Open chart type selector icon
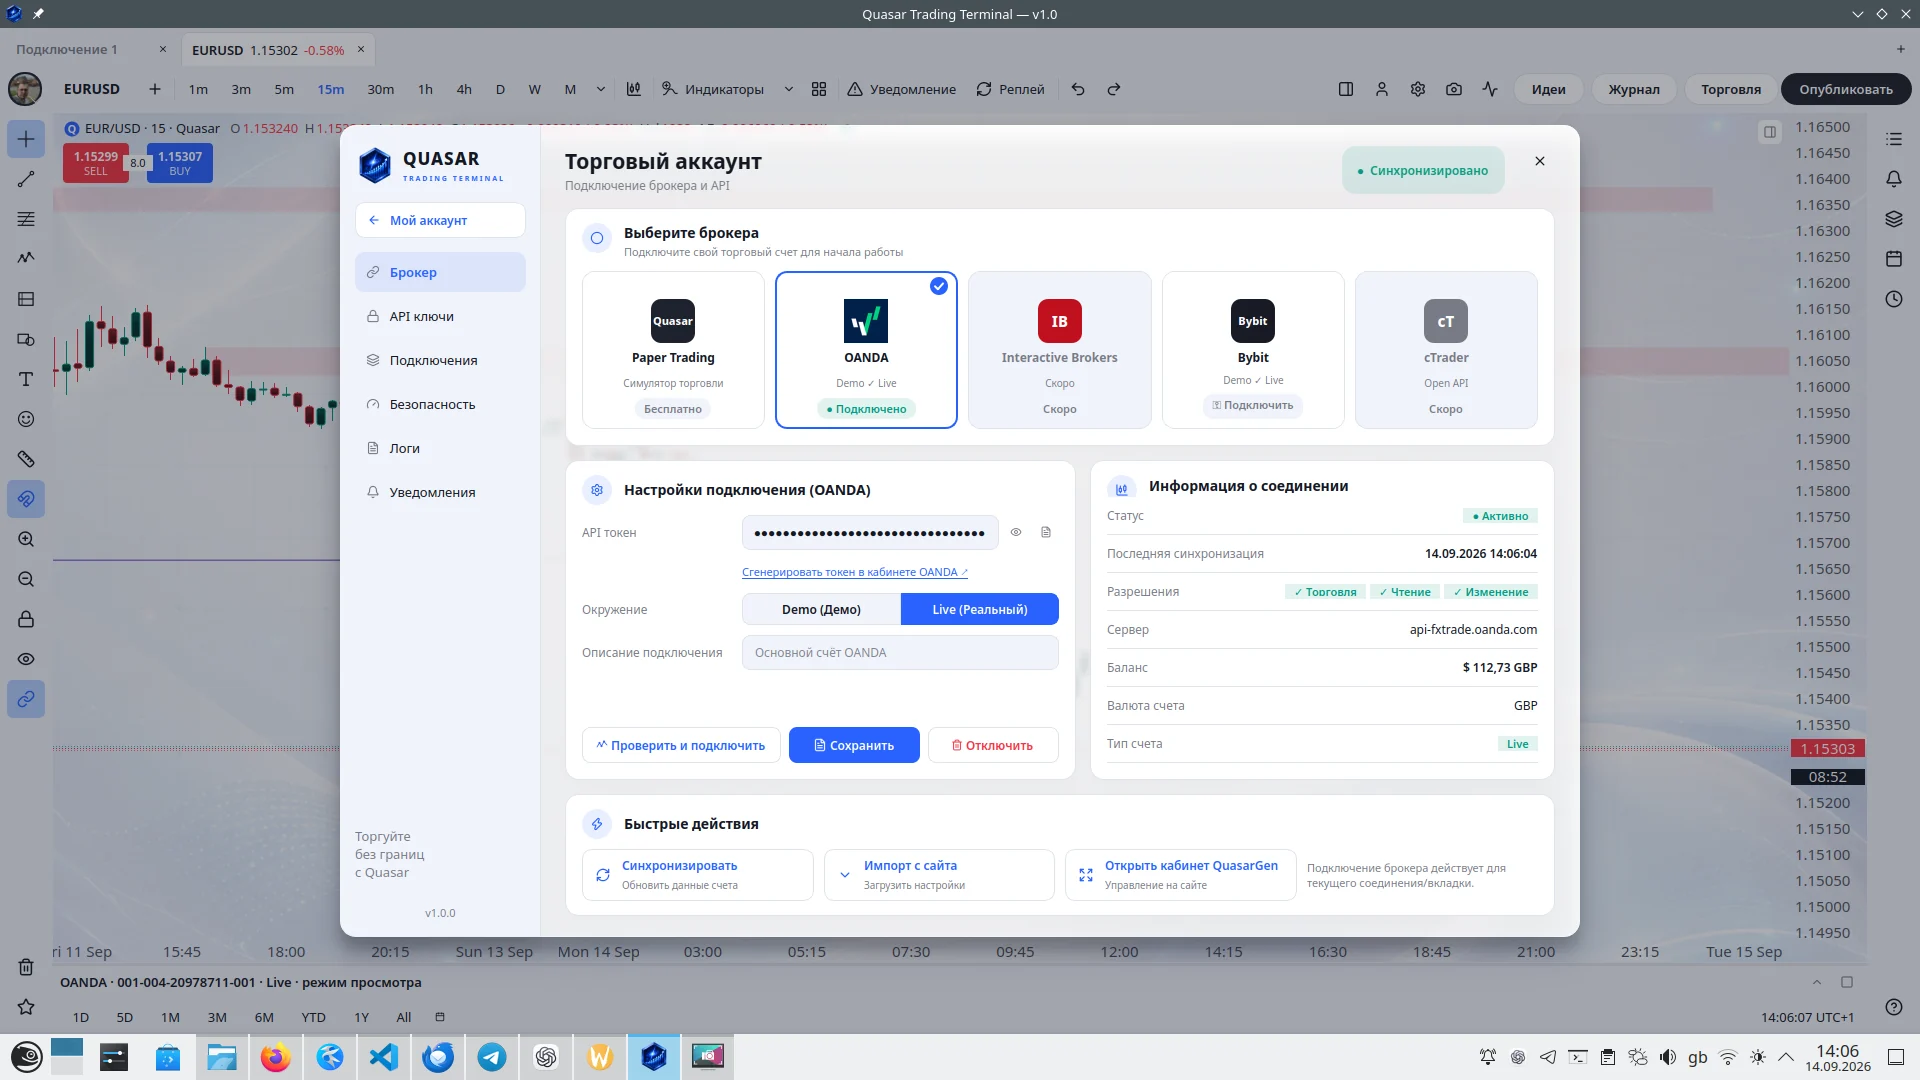The height and width of the screenshot is (1080, 1920). [634, 89]
